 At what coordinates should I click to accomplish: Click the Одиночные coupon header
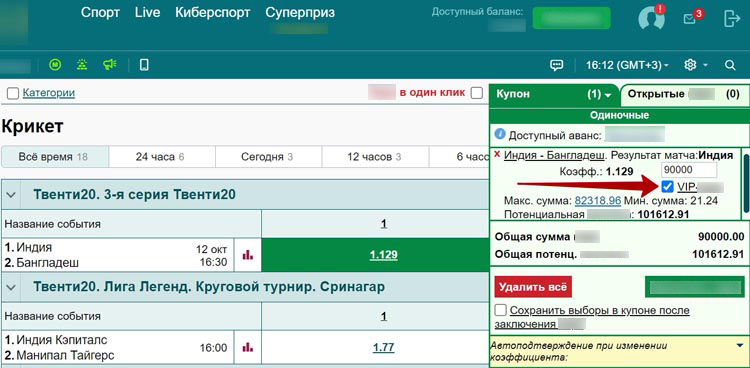(619, 115)
